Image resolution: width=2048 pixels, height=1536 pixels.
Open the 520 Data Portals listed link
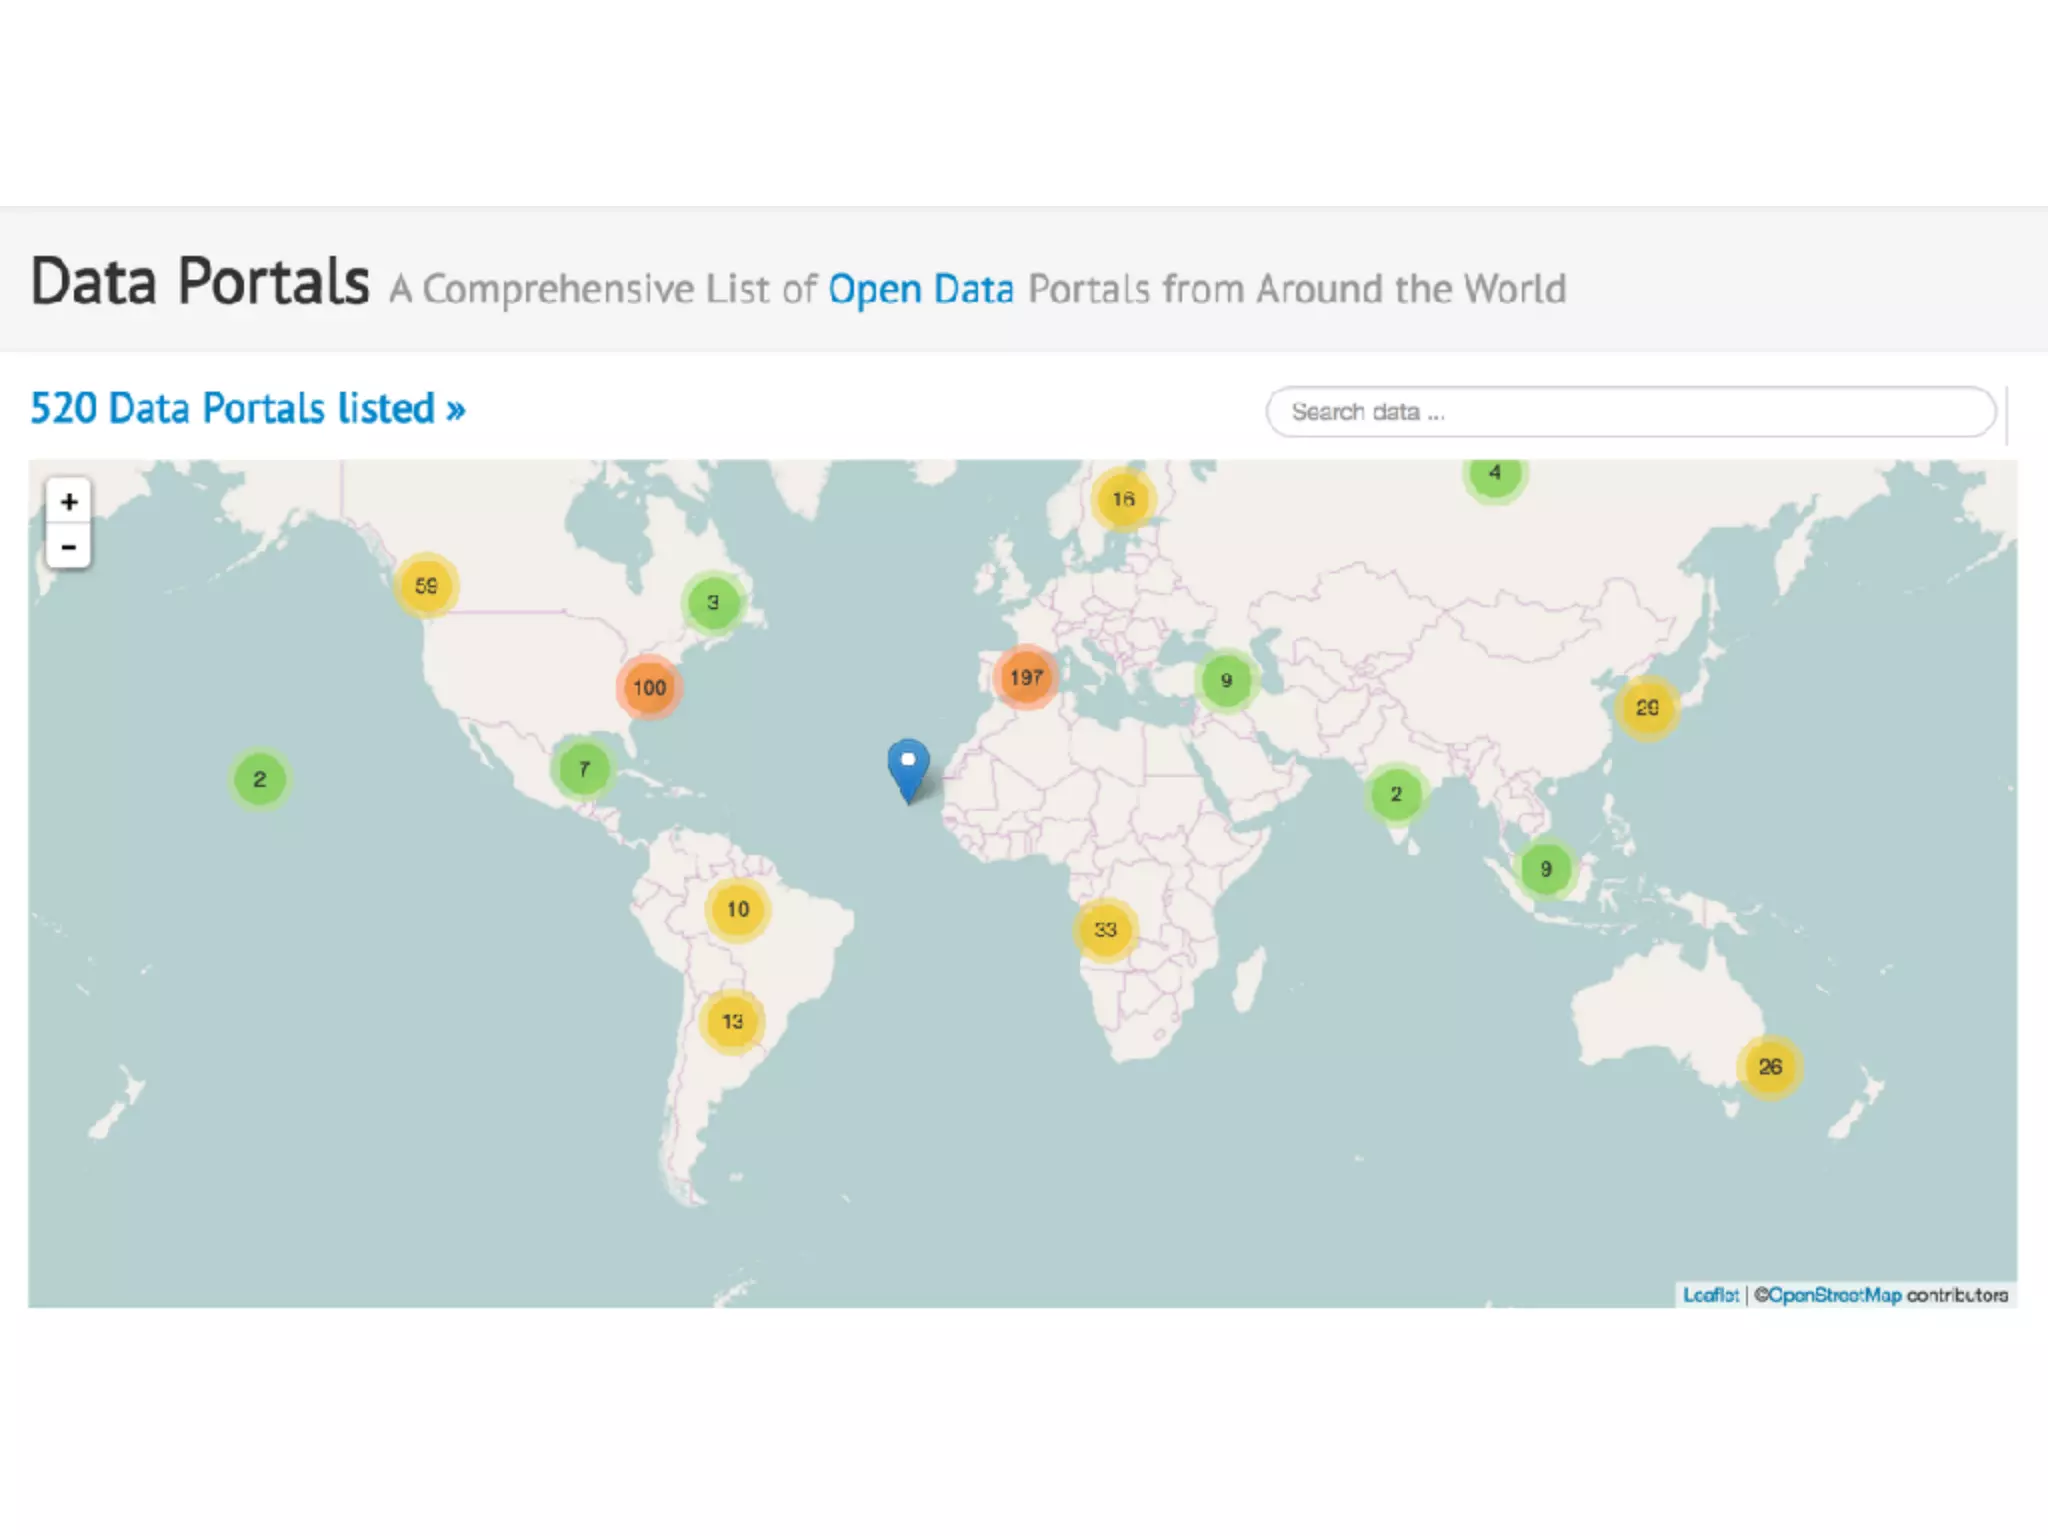248,409
